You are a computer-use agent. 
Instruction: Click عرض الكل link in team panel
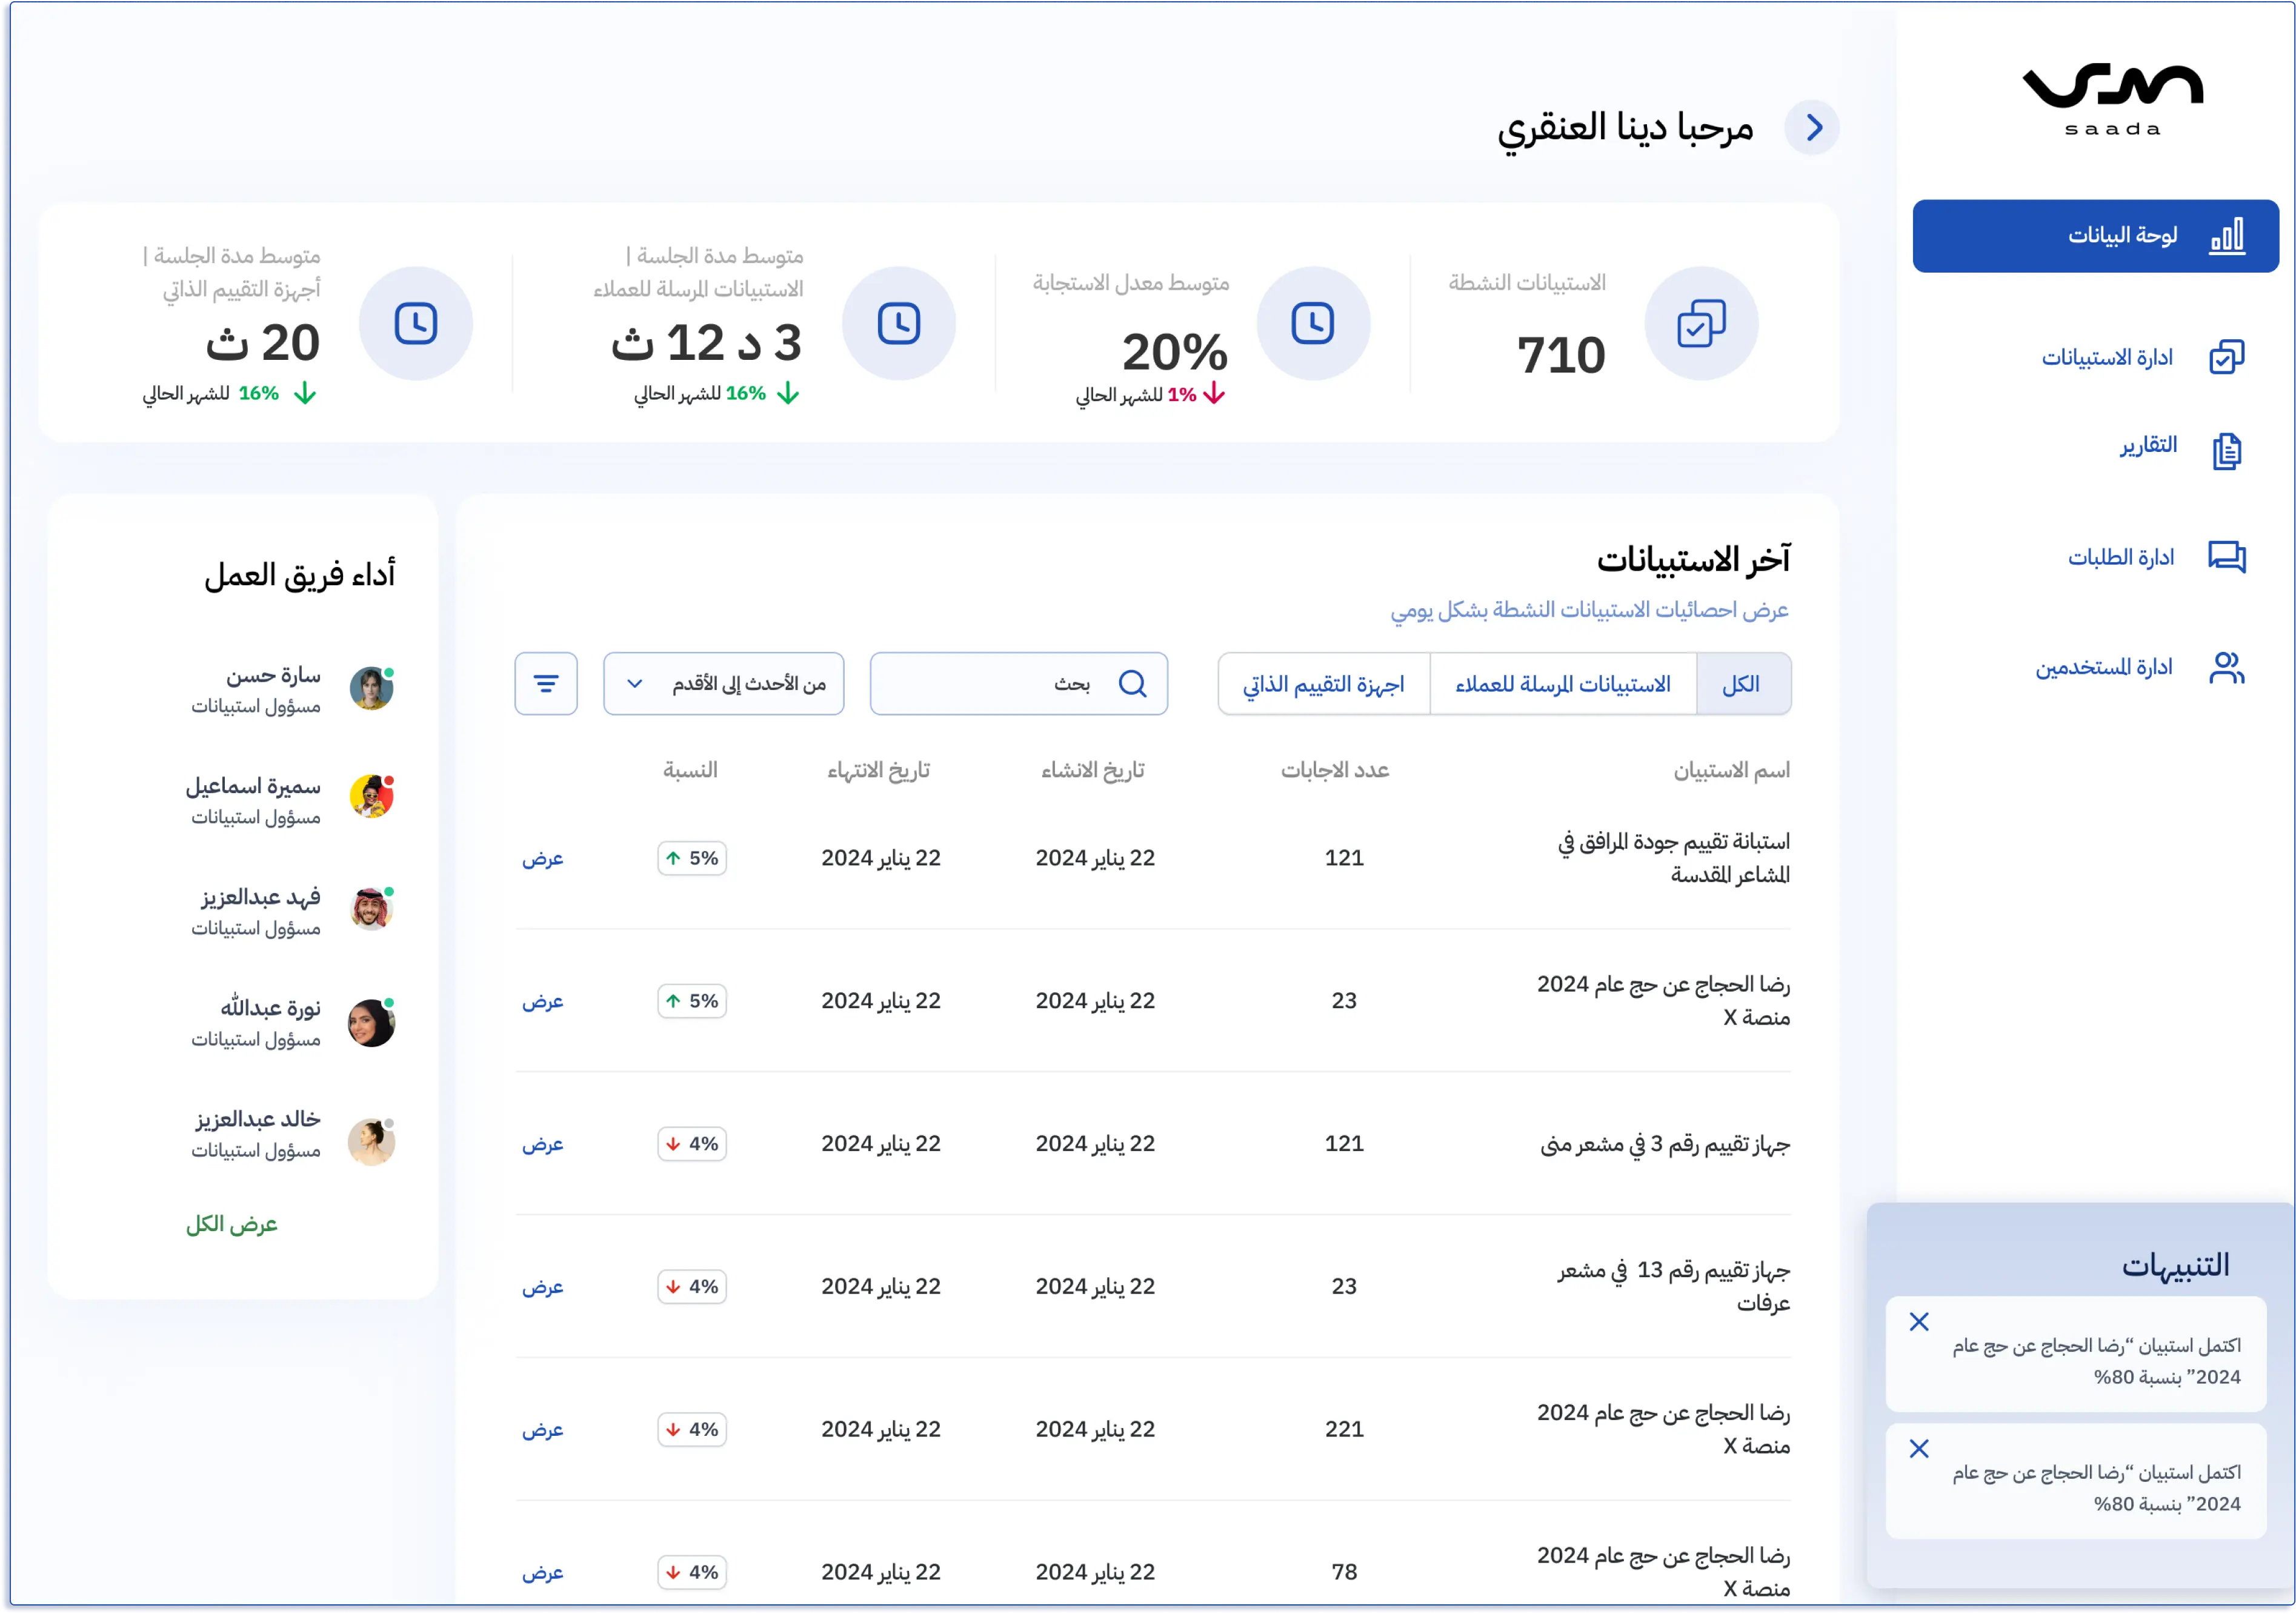tap(232, 1224)
